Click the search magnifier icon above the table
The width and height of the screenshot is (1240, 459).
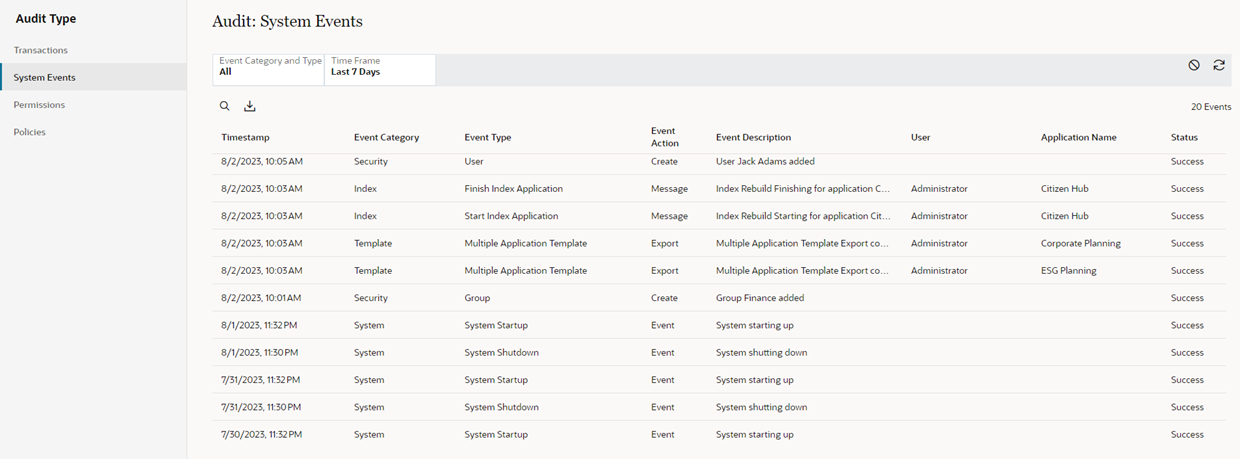[x=225, y=106]
